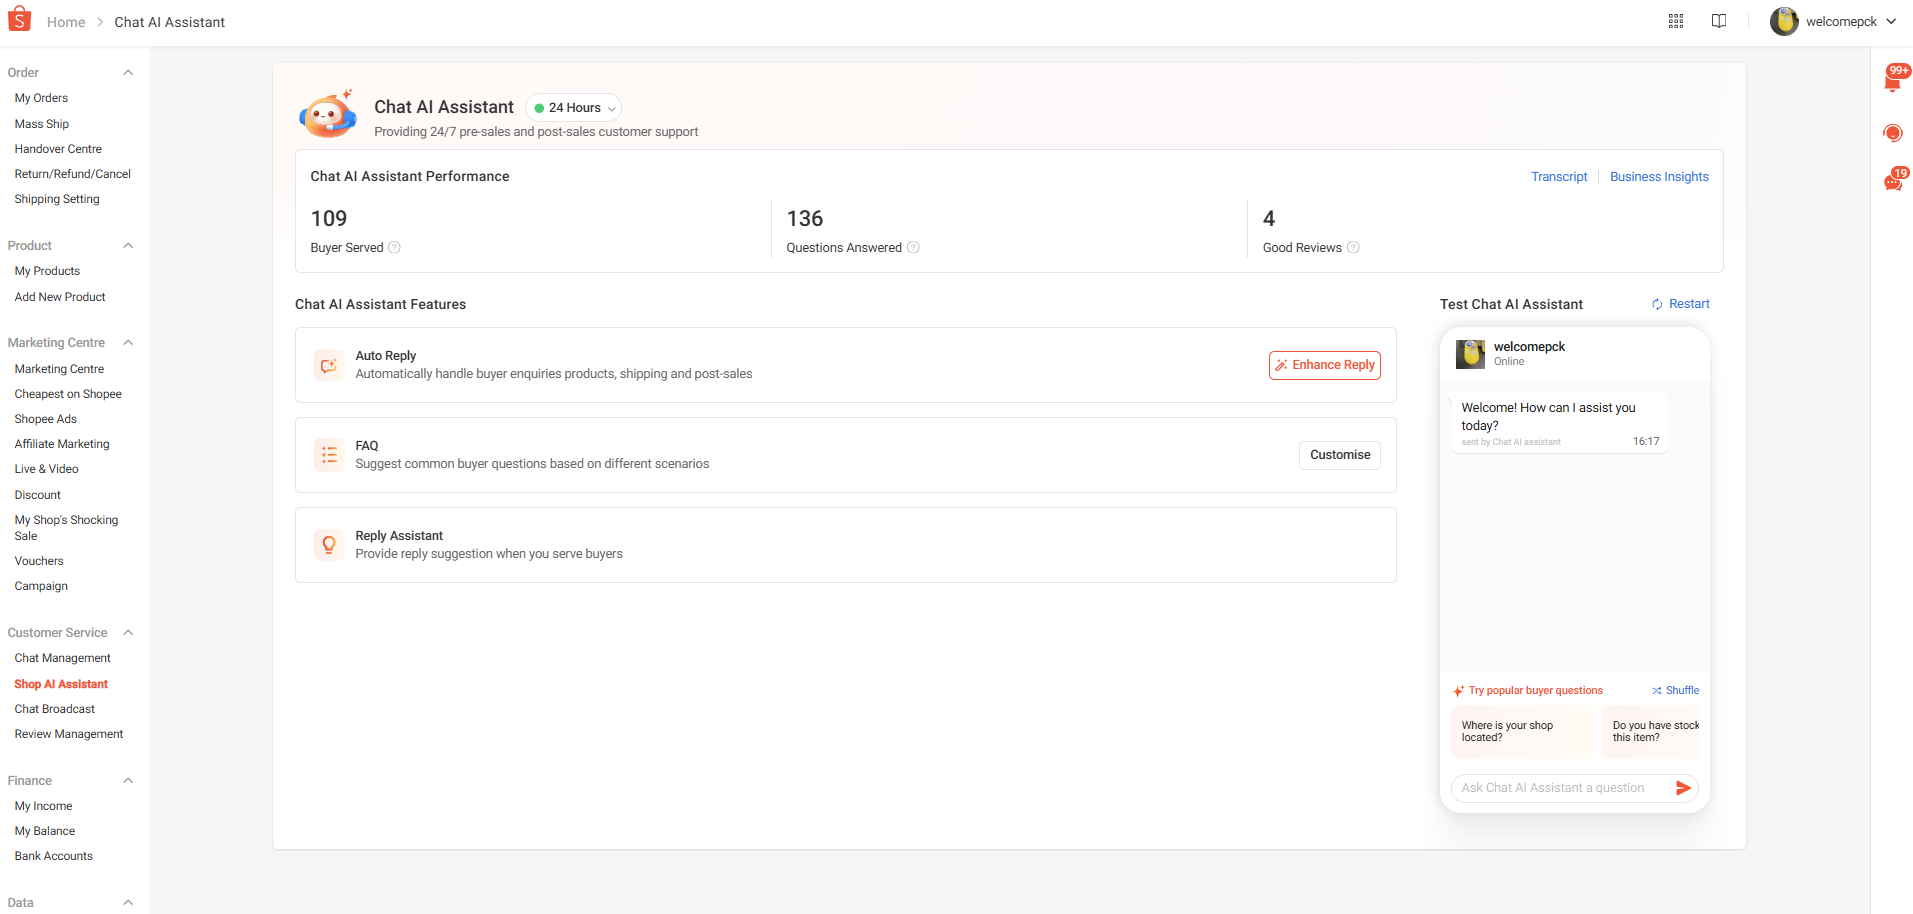
Task: Open Vouchers in Marketing Centre
Action: pos(39,561)
